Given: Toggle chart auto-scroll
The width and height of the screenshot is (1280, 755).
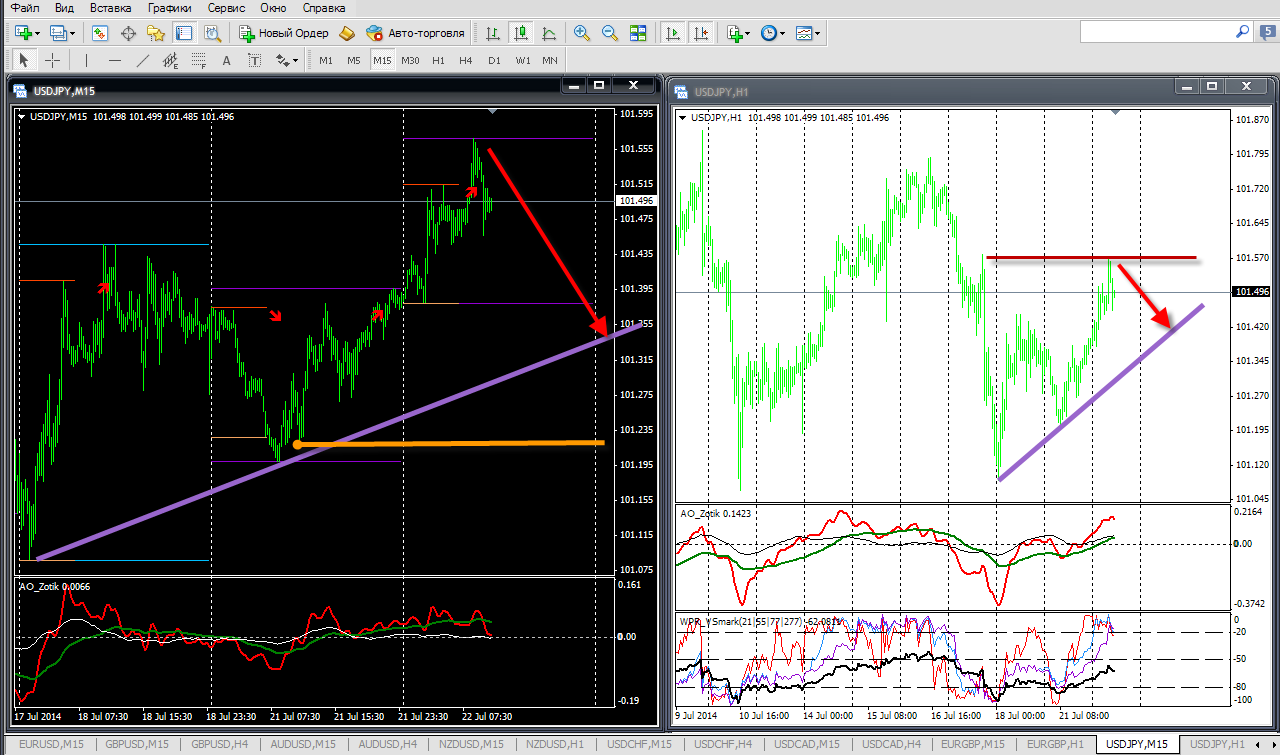Looking at the screenshot, I should (673, 33).
